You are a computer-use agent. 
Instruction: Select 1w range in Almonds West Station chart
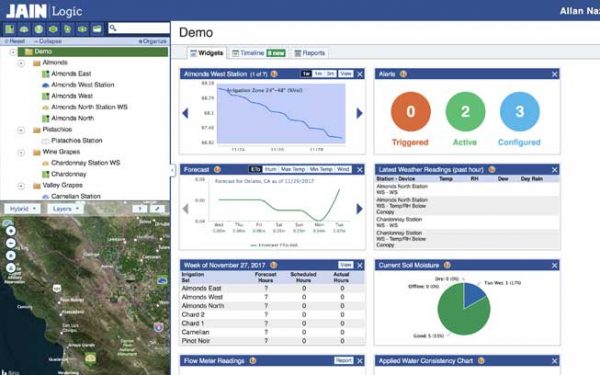point(306,74)
